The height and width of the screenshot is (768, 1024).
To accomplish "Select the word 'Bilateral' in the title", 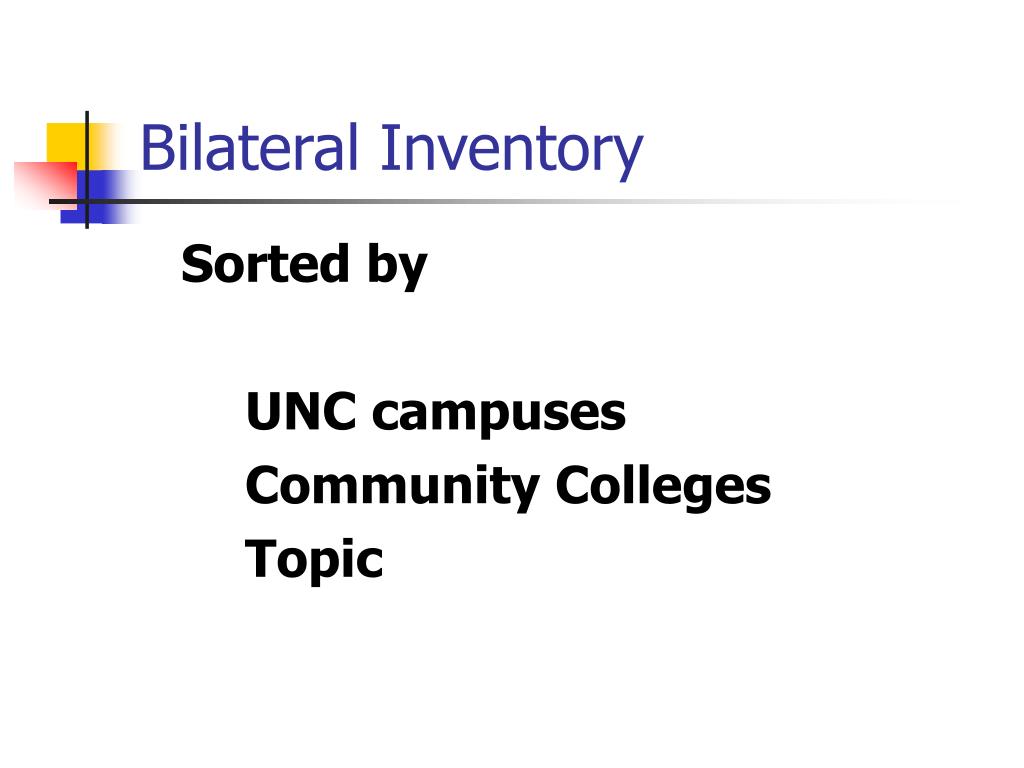I will pos(249,148).
